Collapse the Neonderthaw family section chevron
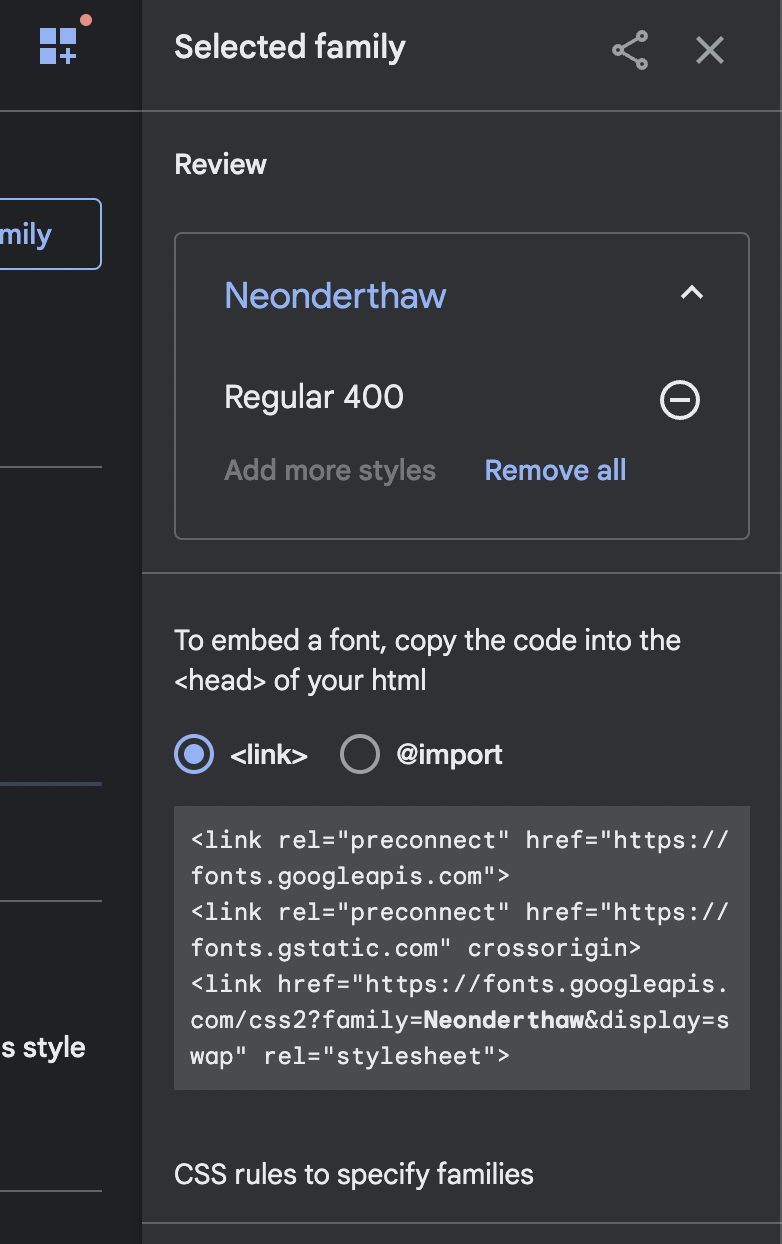 [x=692, y=294]
